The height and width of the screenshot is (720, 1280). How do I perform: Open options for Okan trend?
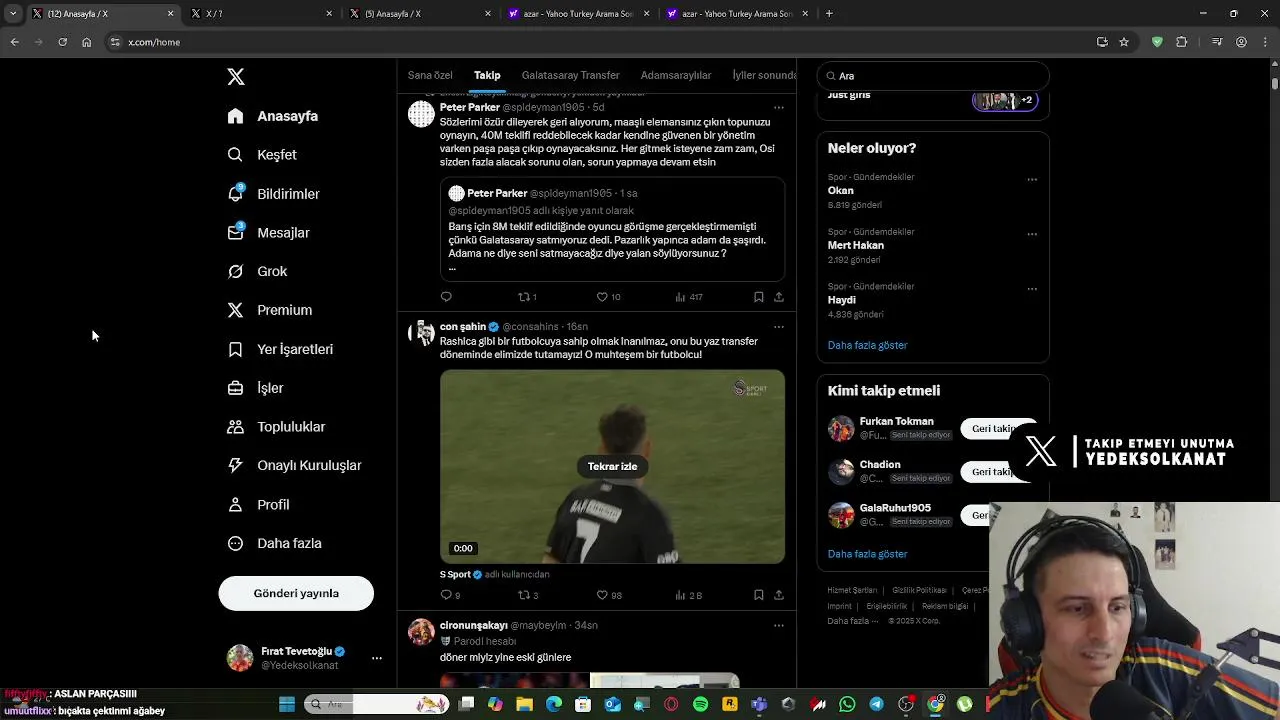click(x=1032, y=180)
